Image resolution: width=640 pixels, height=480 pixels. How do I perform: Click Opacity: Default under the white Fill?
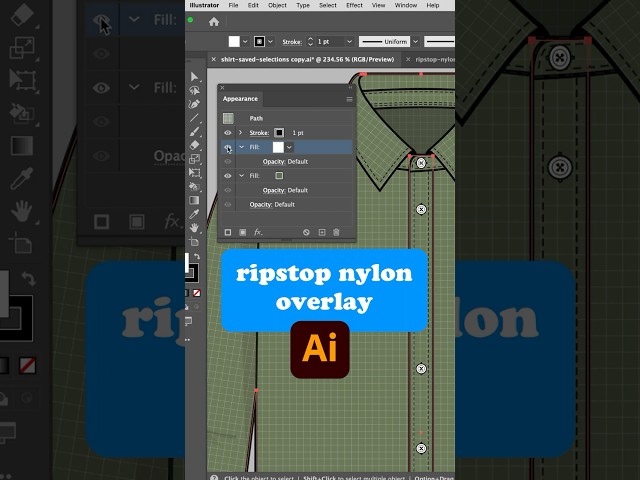point(285,162)
